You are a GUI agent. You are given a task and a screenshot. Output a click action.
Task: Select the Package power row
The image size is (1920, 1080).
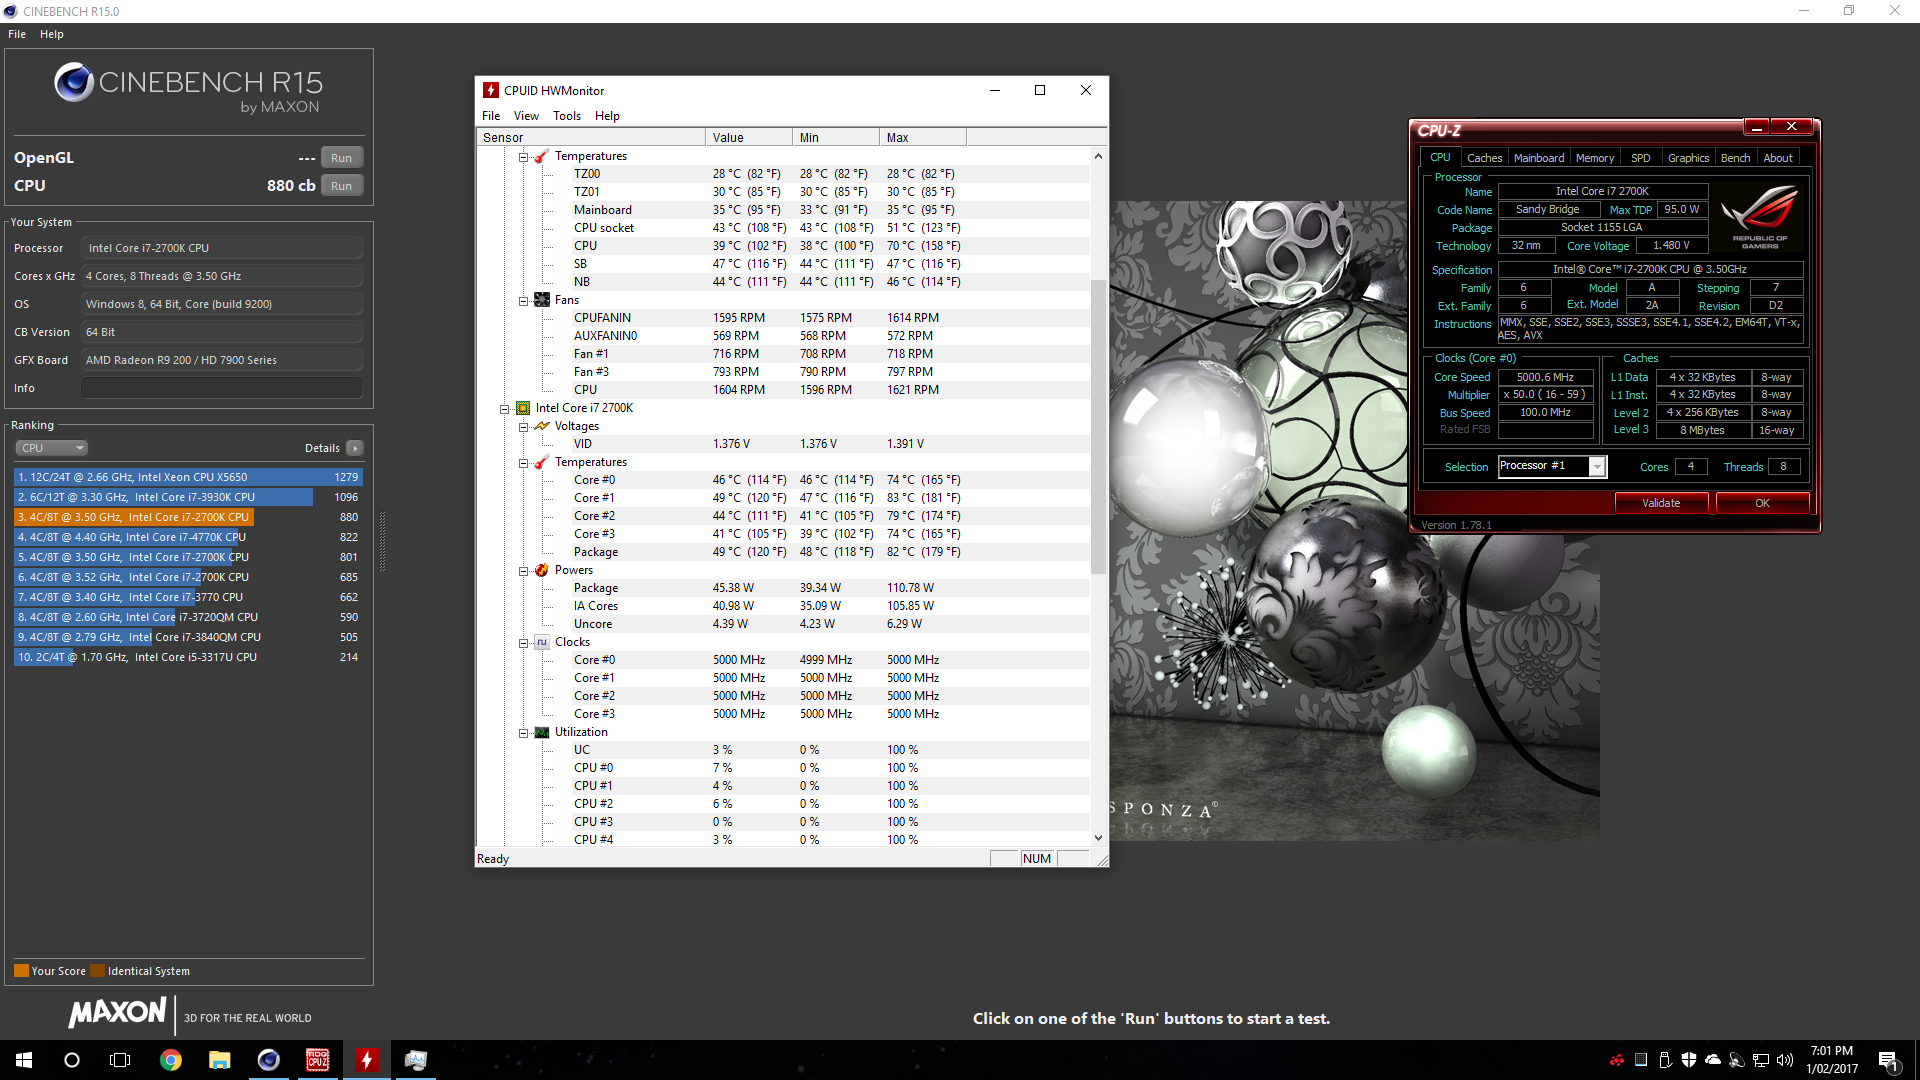pos(782,588)
